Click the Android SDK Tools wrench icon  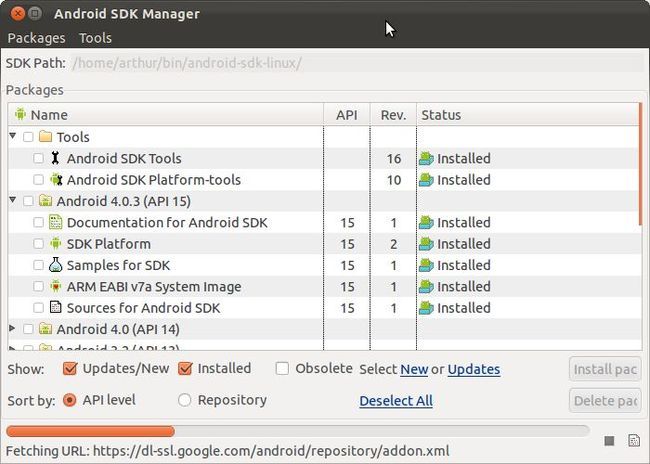coord(55,158)
